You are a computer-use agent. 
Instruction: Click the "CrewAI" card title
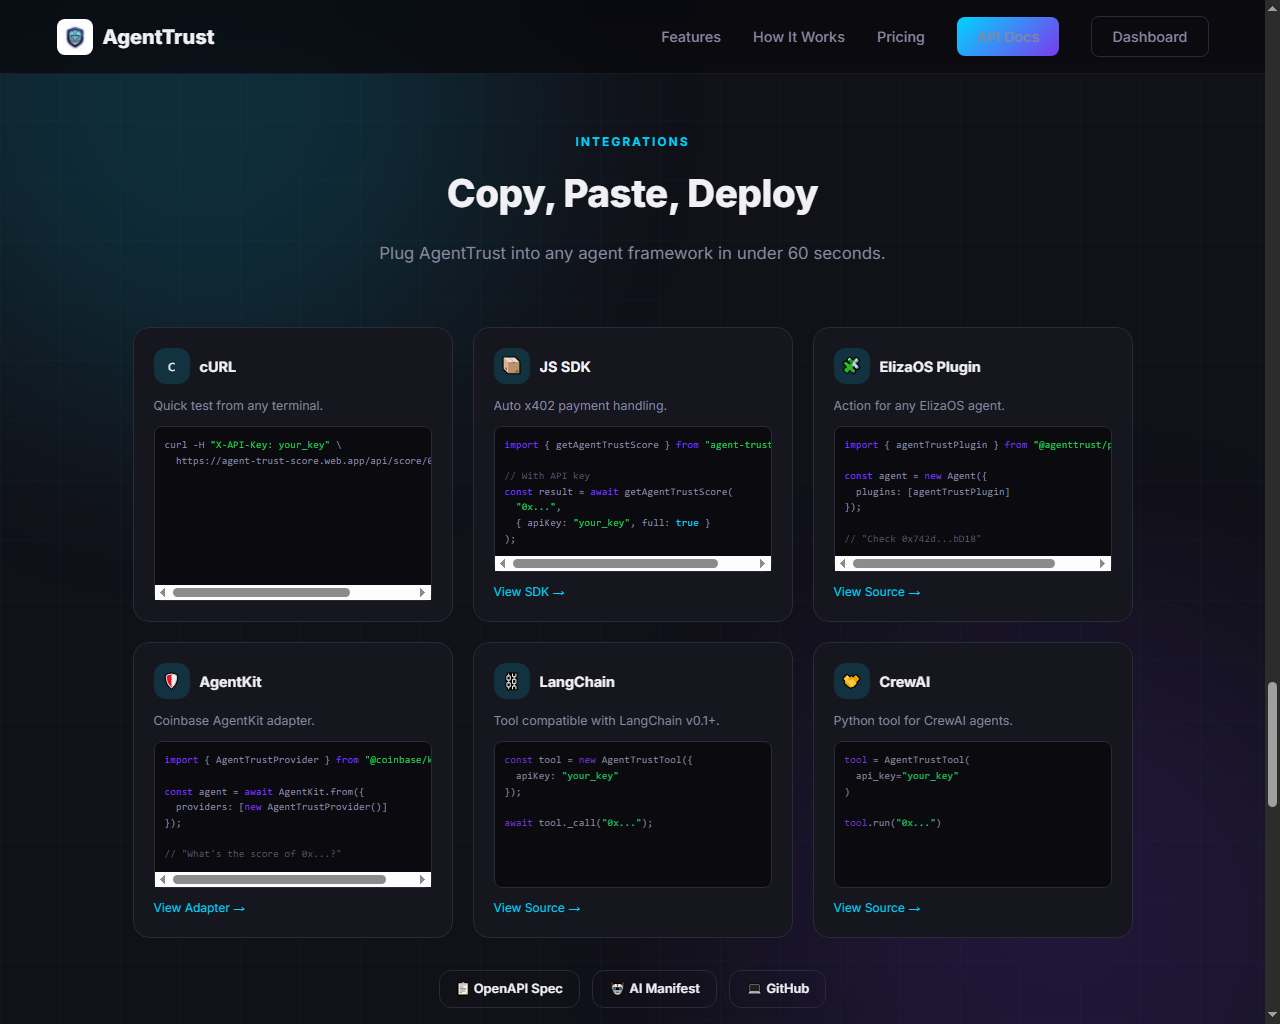(x=905, y=682)
